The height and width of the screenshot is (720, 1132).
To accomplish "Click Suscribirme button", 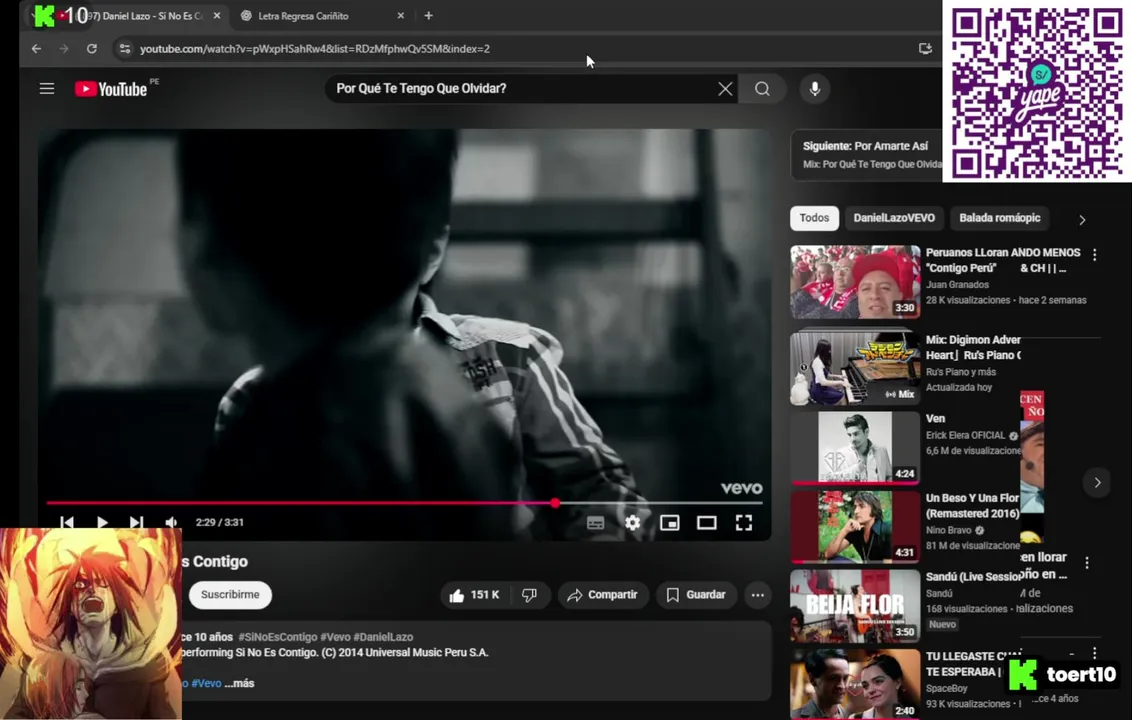I will [x=230, y=594].
